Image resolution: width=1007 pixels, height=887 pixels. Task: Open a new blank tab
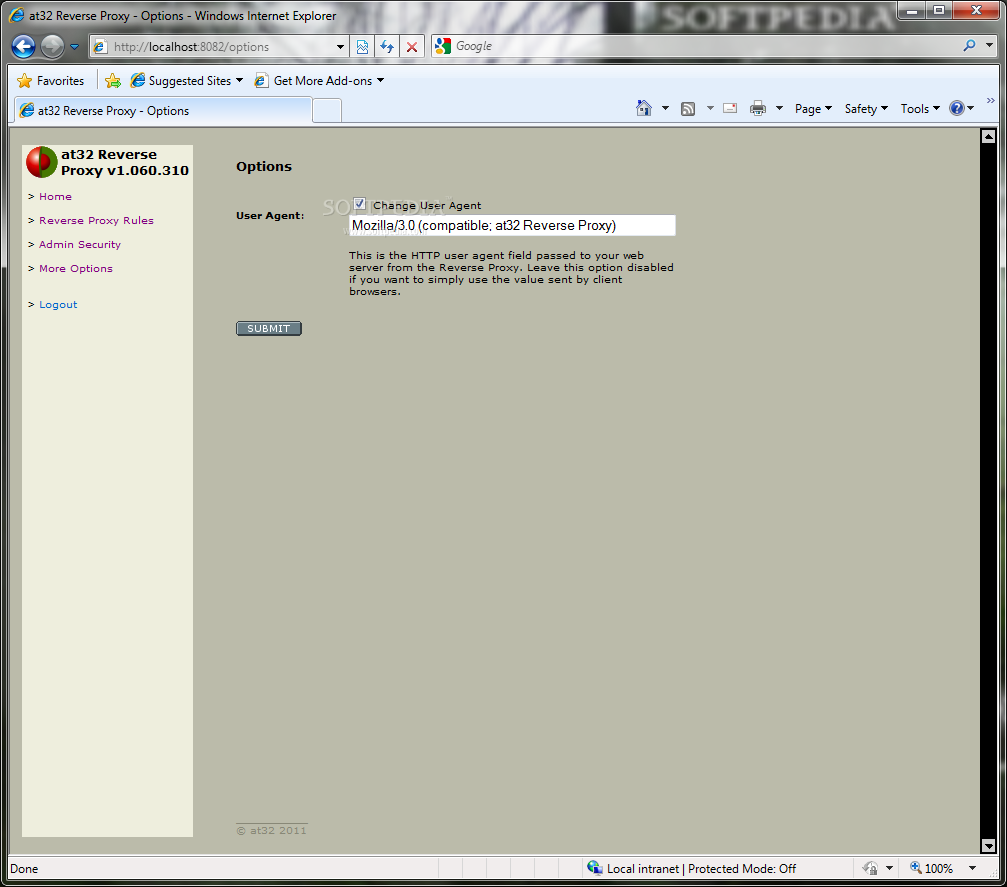pyautogui.click(x=327, y=111)
